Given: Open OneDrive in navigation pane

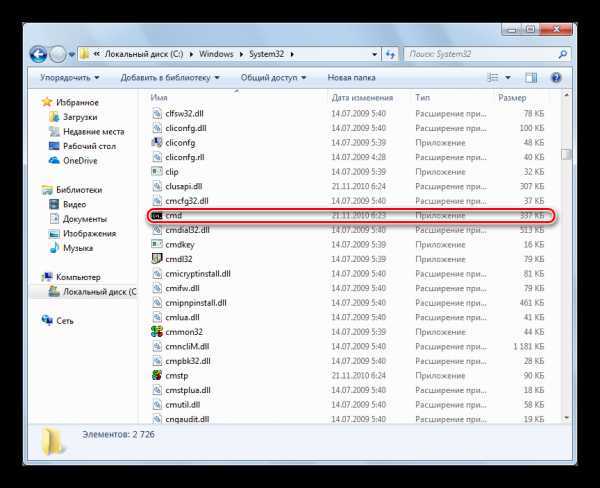Looking at the screenshot, I should click(x=73, y=160).
